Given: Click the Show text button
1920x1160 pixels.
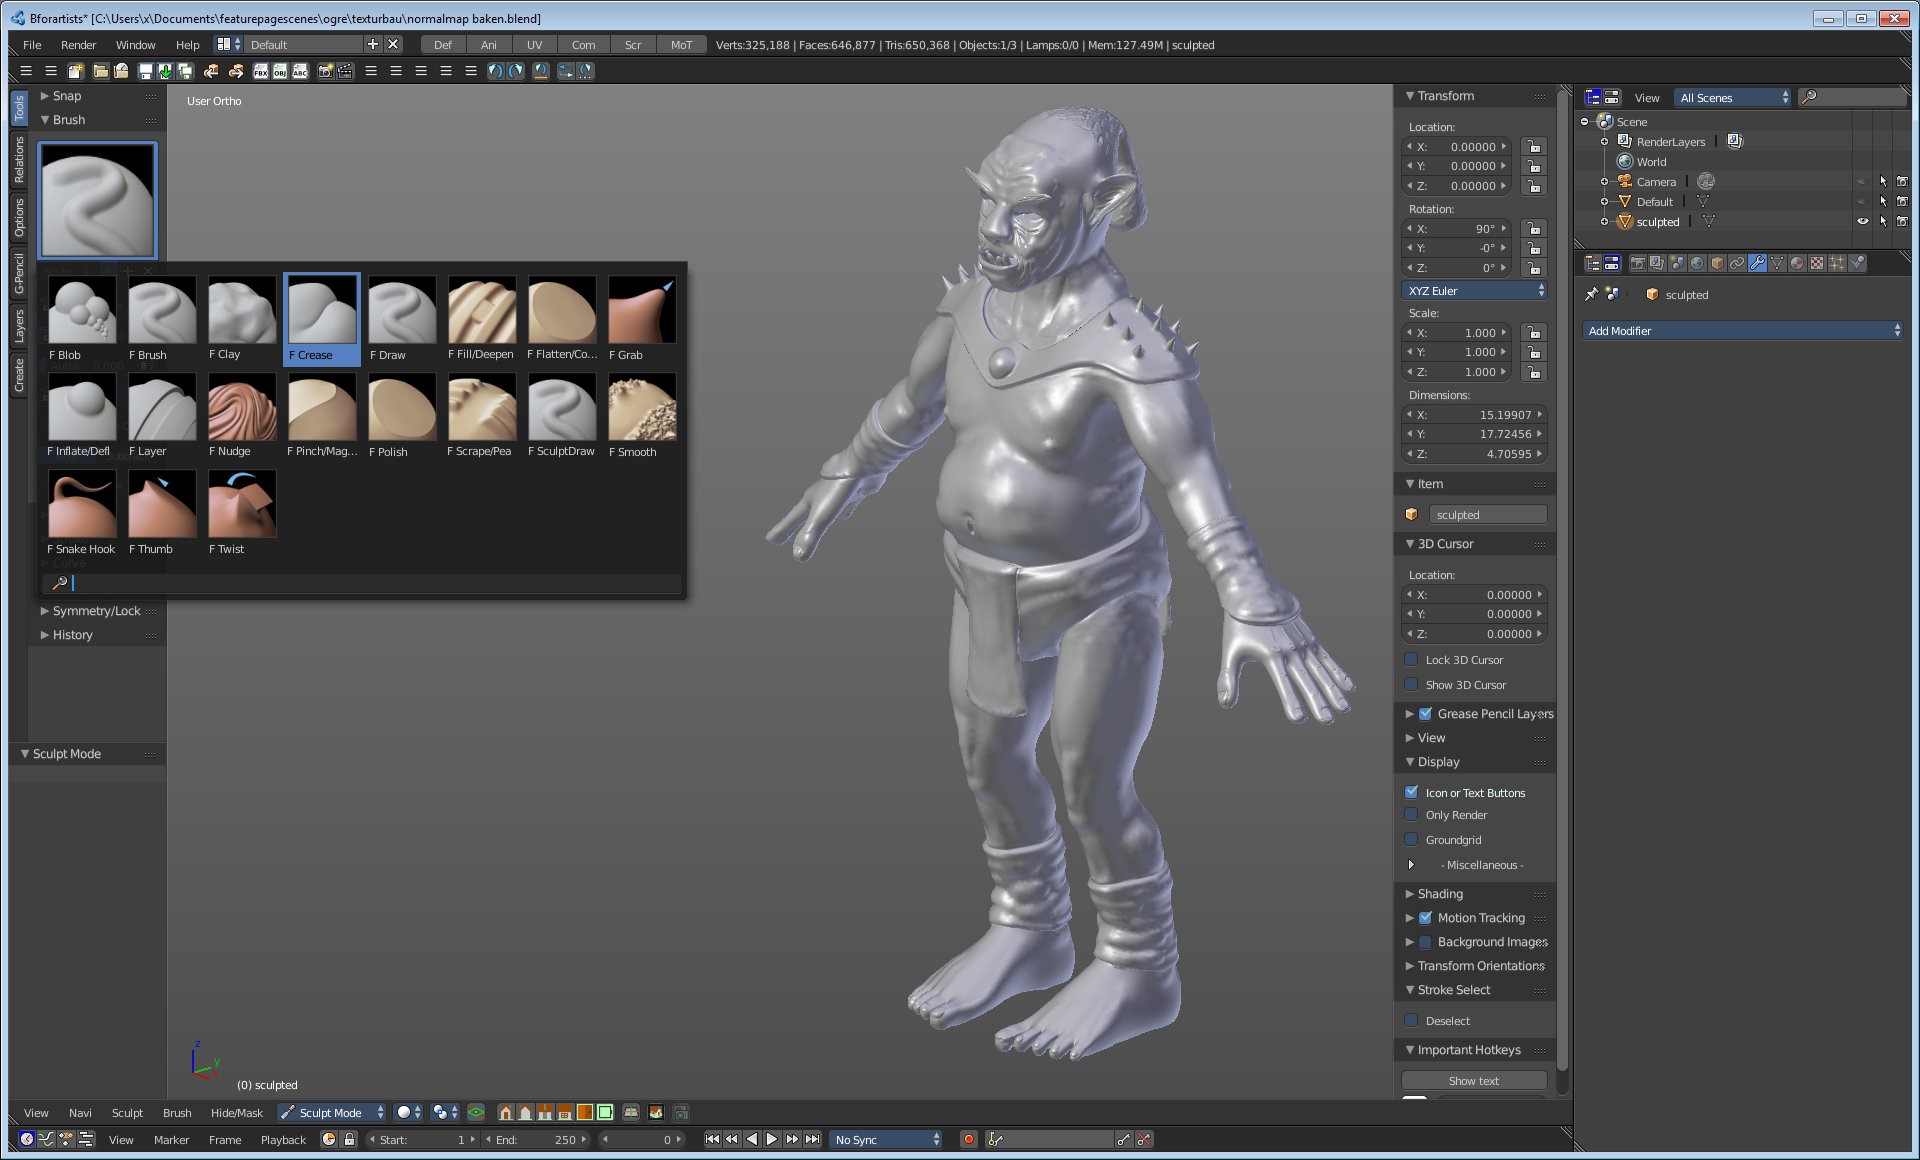Looking at the screenshot, I should 1473,1081.
